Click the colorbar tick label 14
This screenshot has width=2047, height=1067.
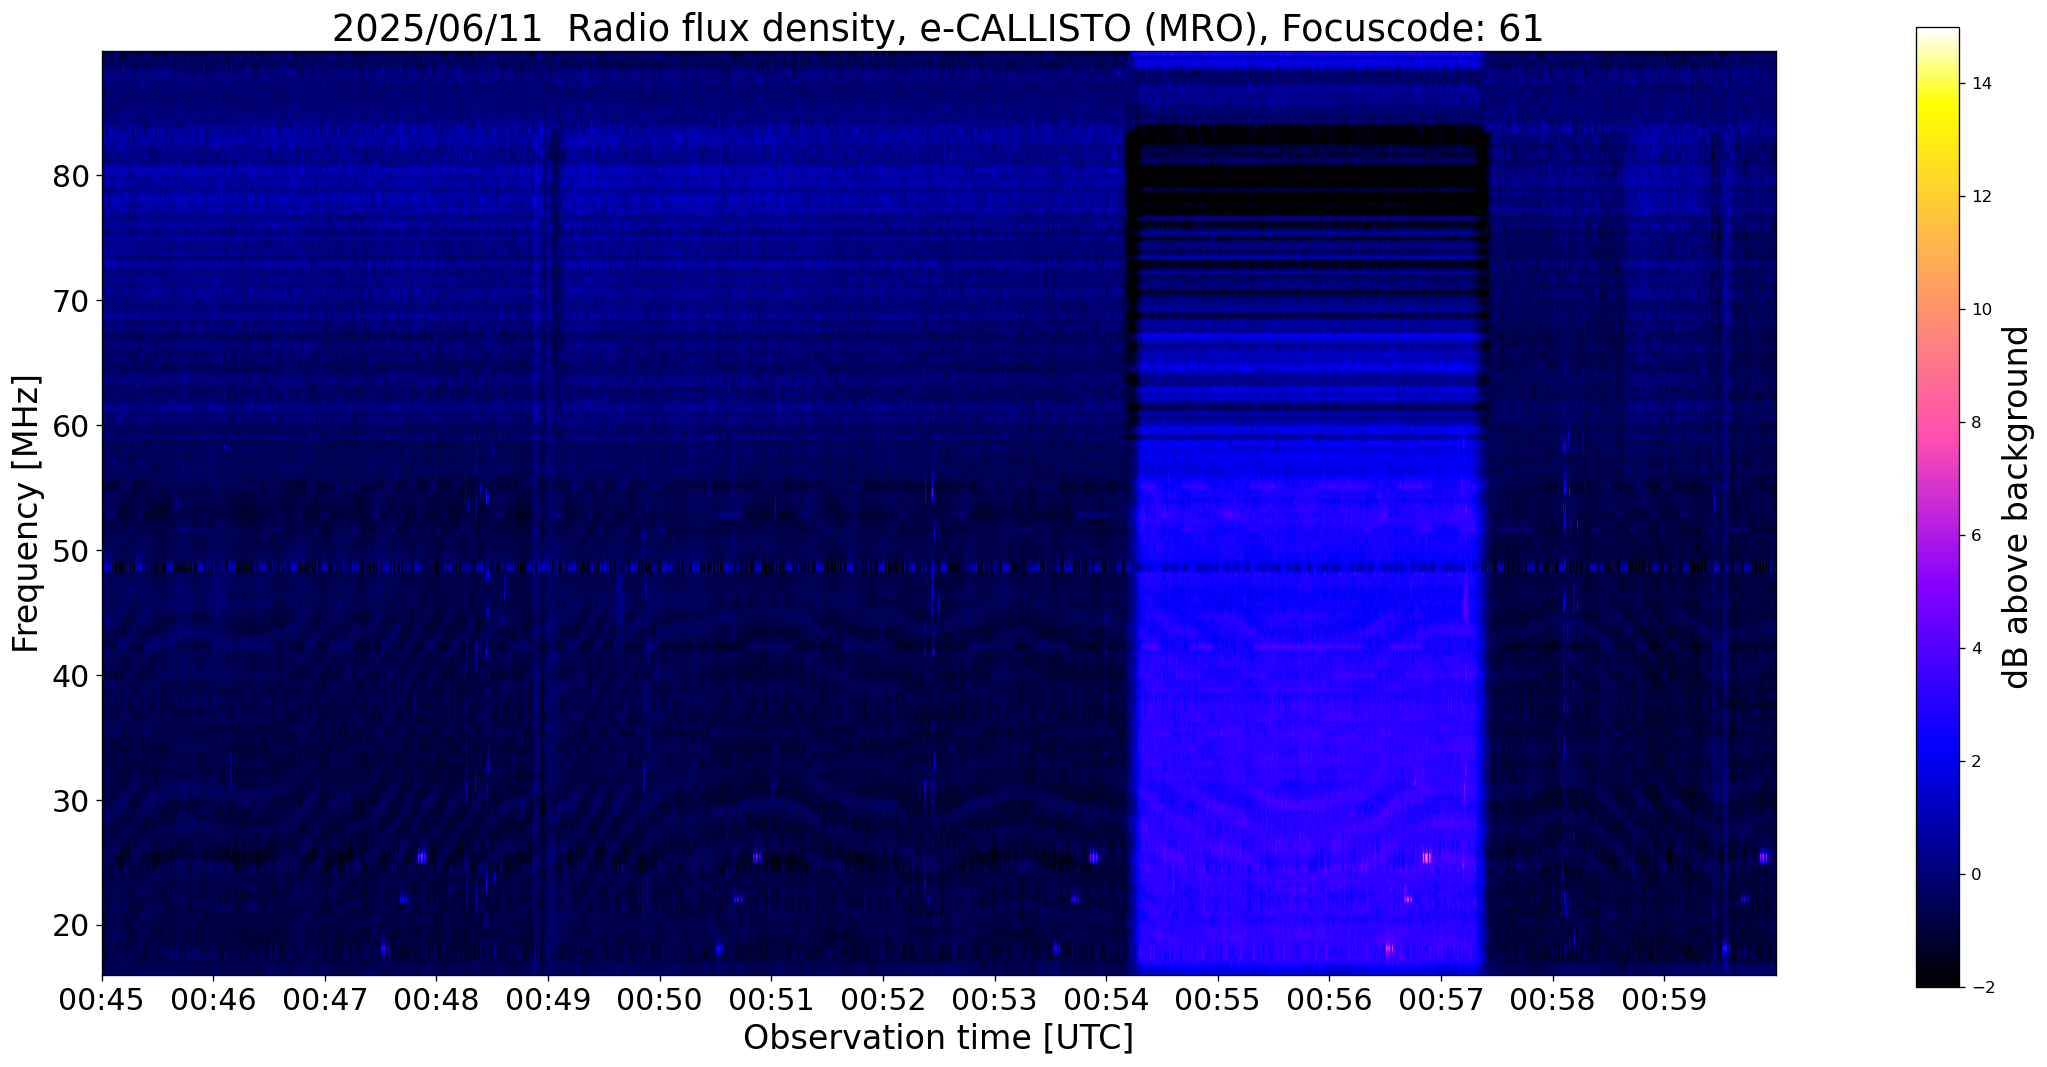click(x=1980, y=84)
